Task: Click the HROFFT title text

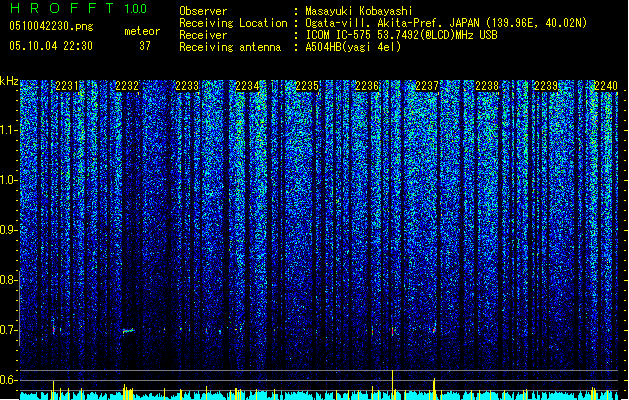Action: tap(62, 8)
